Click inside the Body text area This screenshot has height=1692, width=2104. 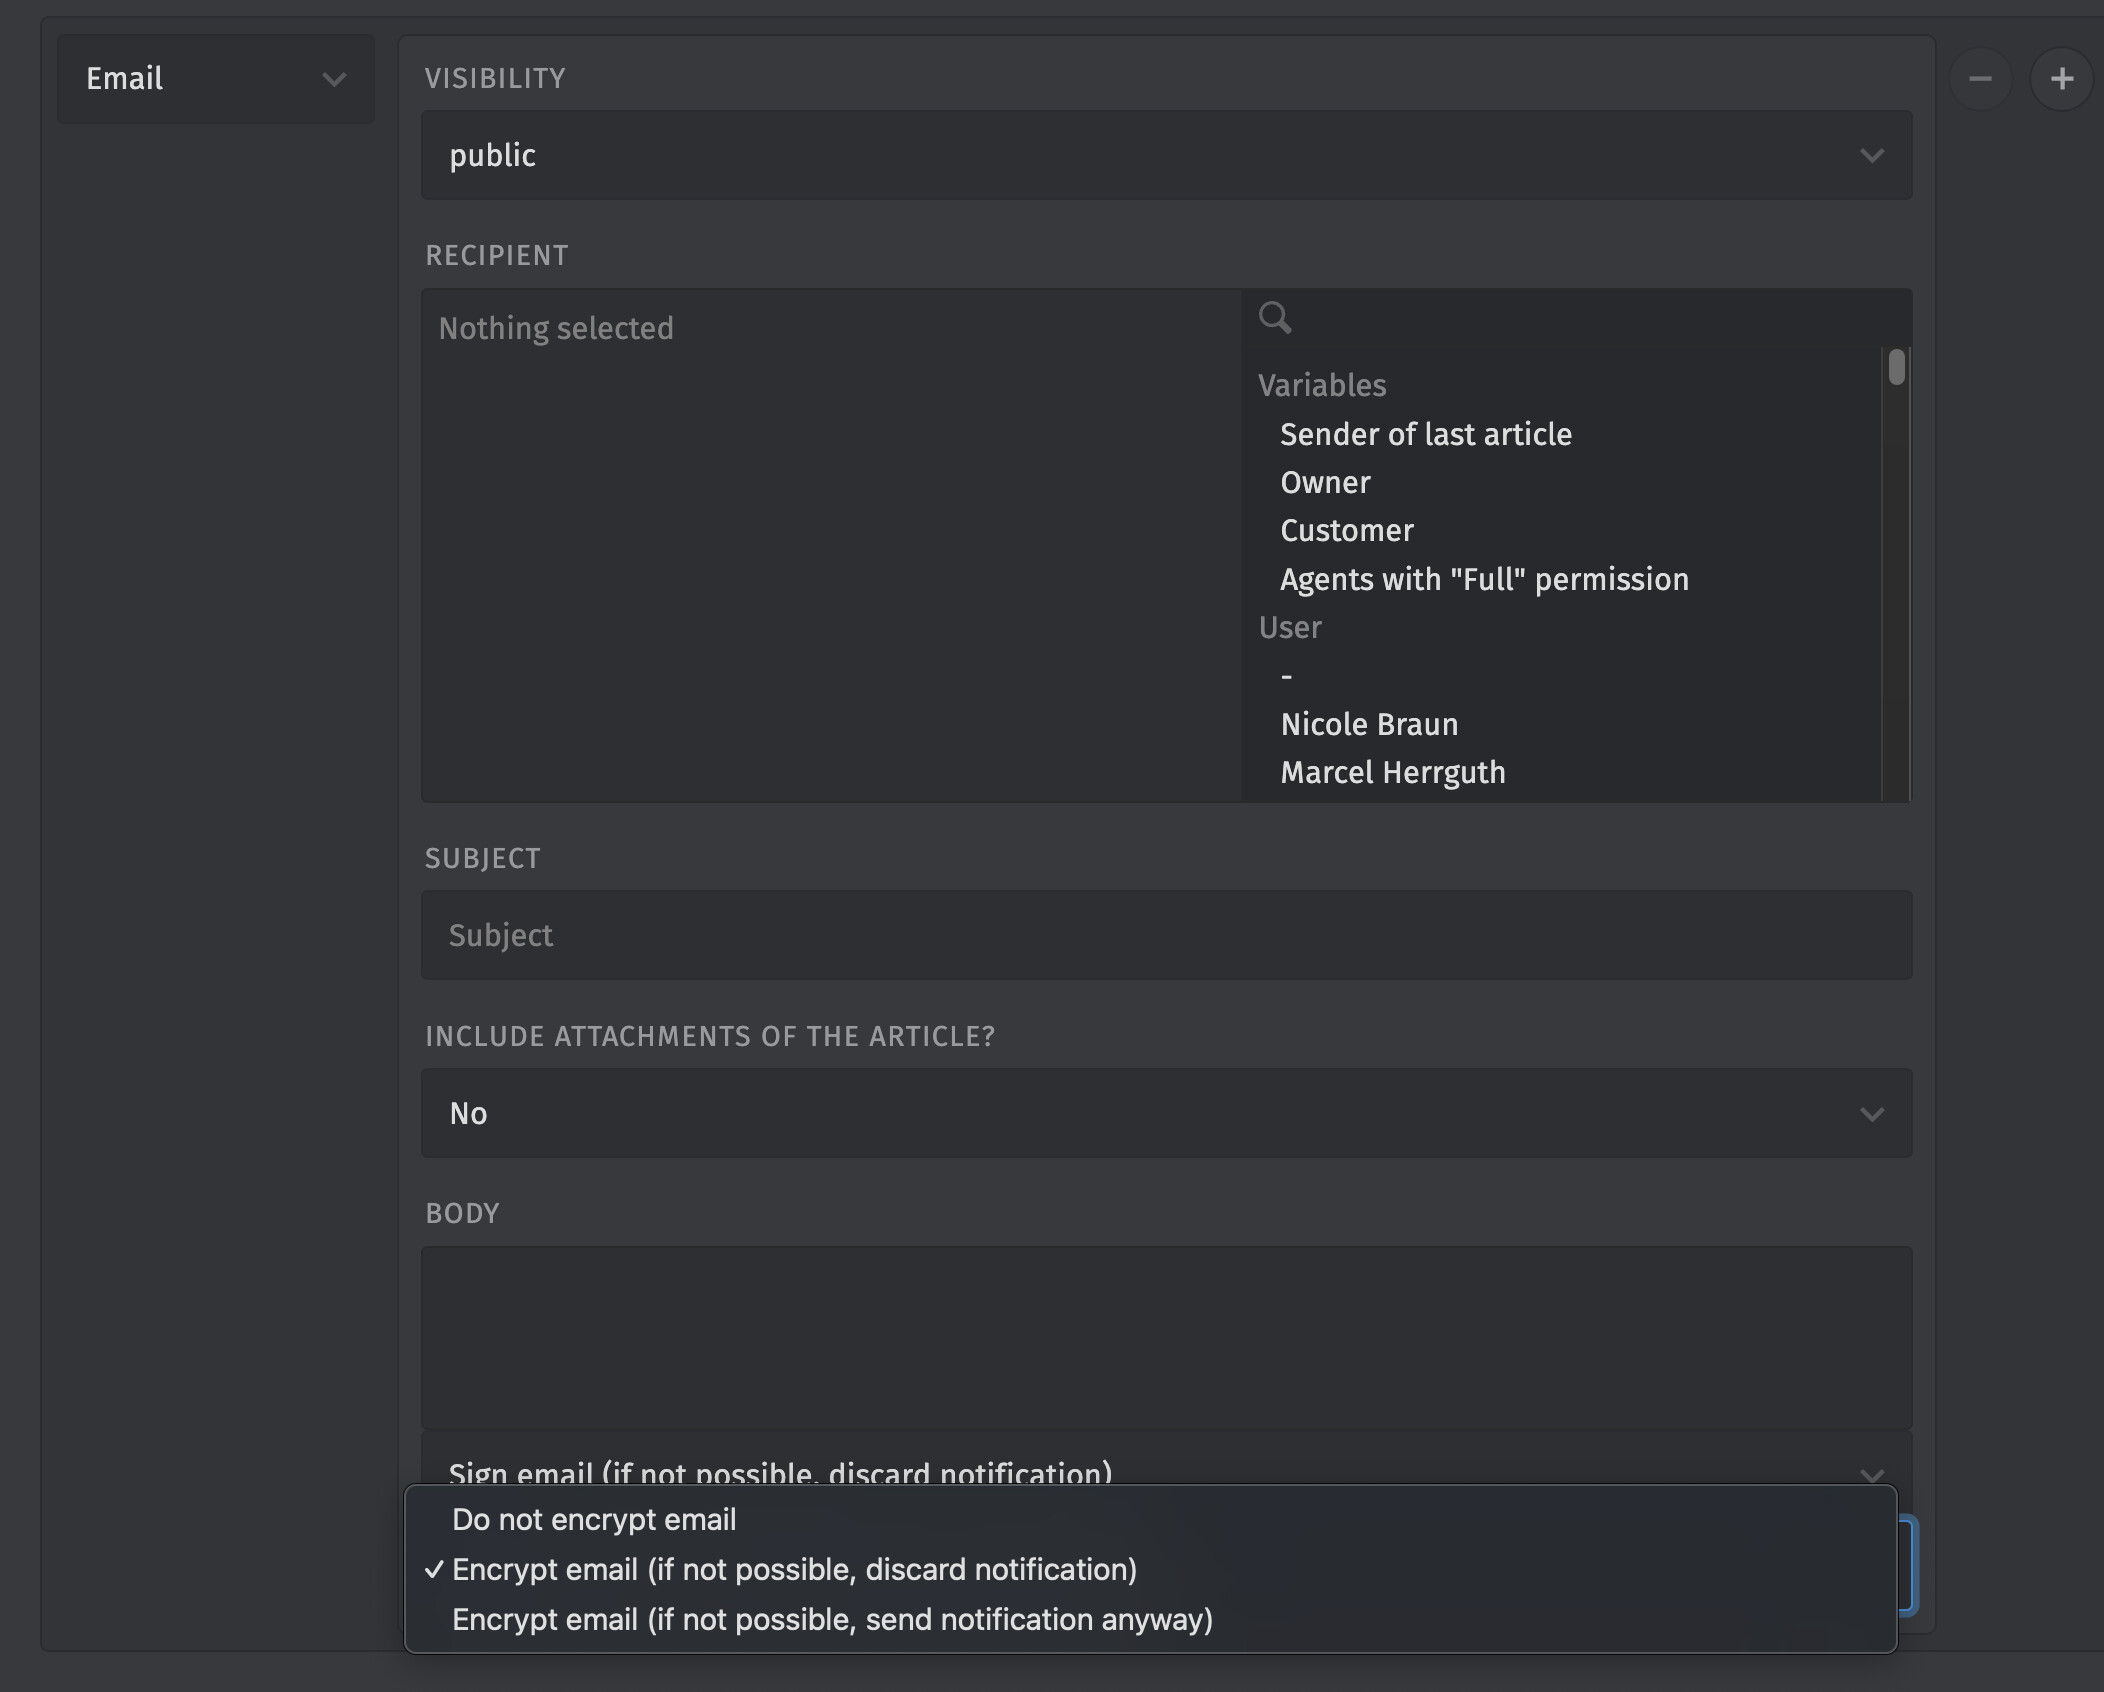click(1166, 1336)
